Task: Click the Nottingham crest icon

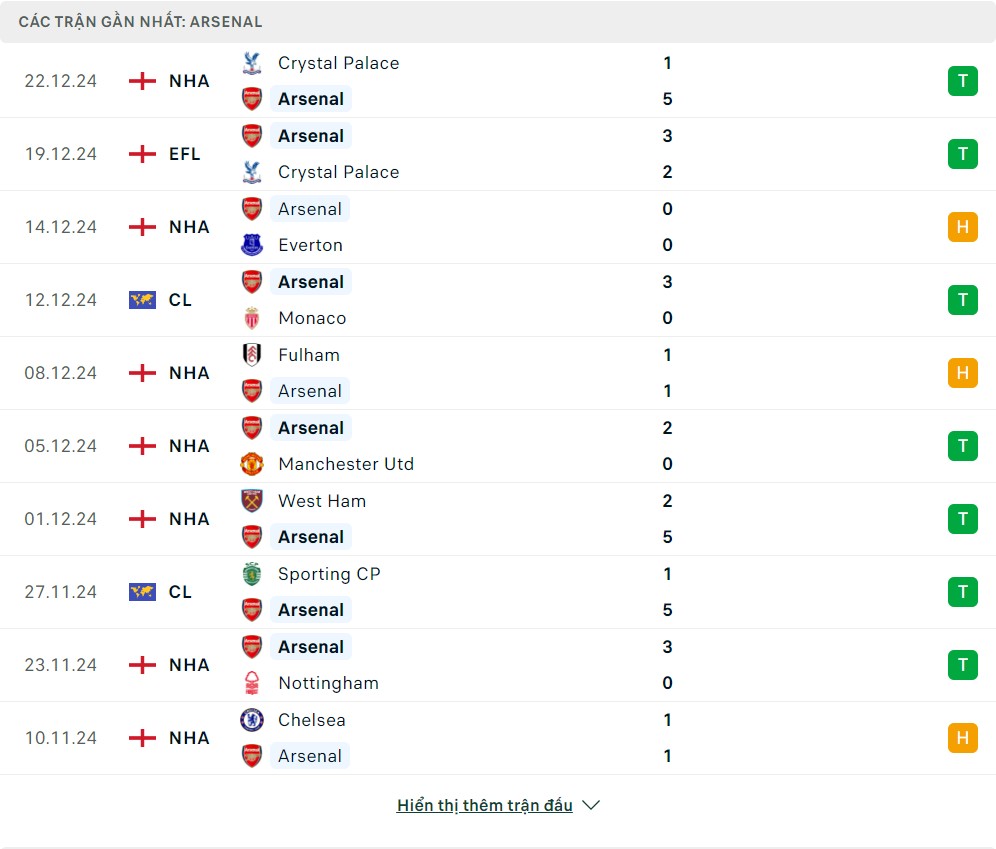Action: (252, 683)
